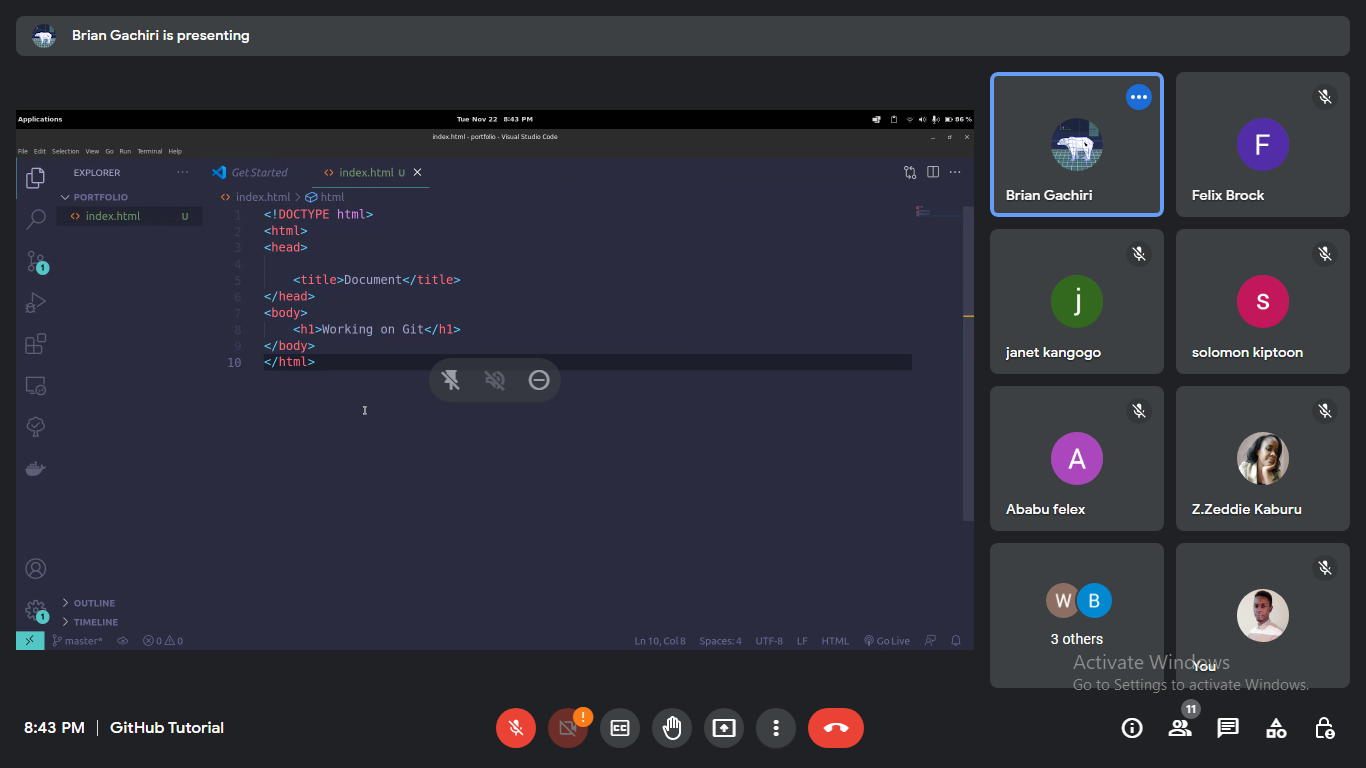1366x768 pixels.
Task: Open the activities panel
Action: pos(1276,728)
